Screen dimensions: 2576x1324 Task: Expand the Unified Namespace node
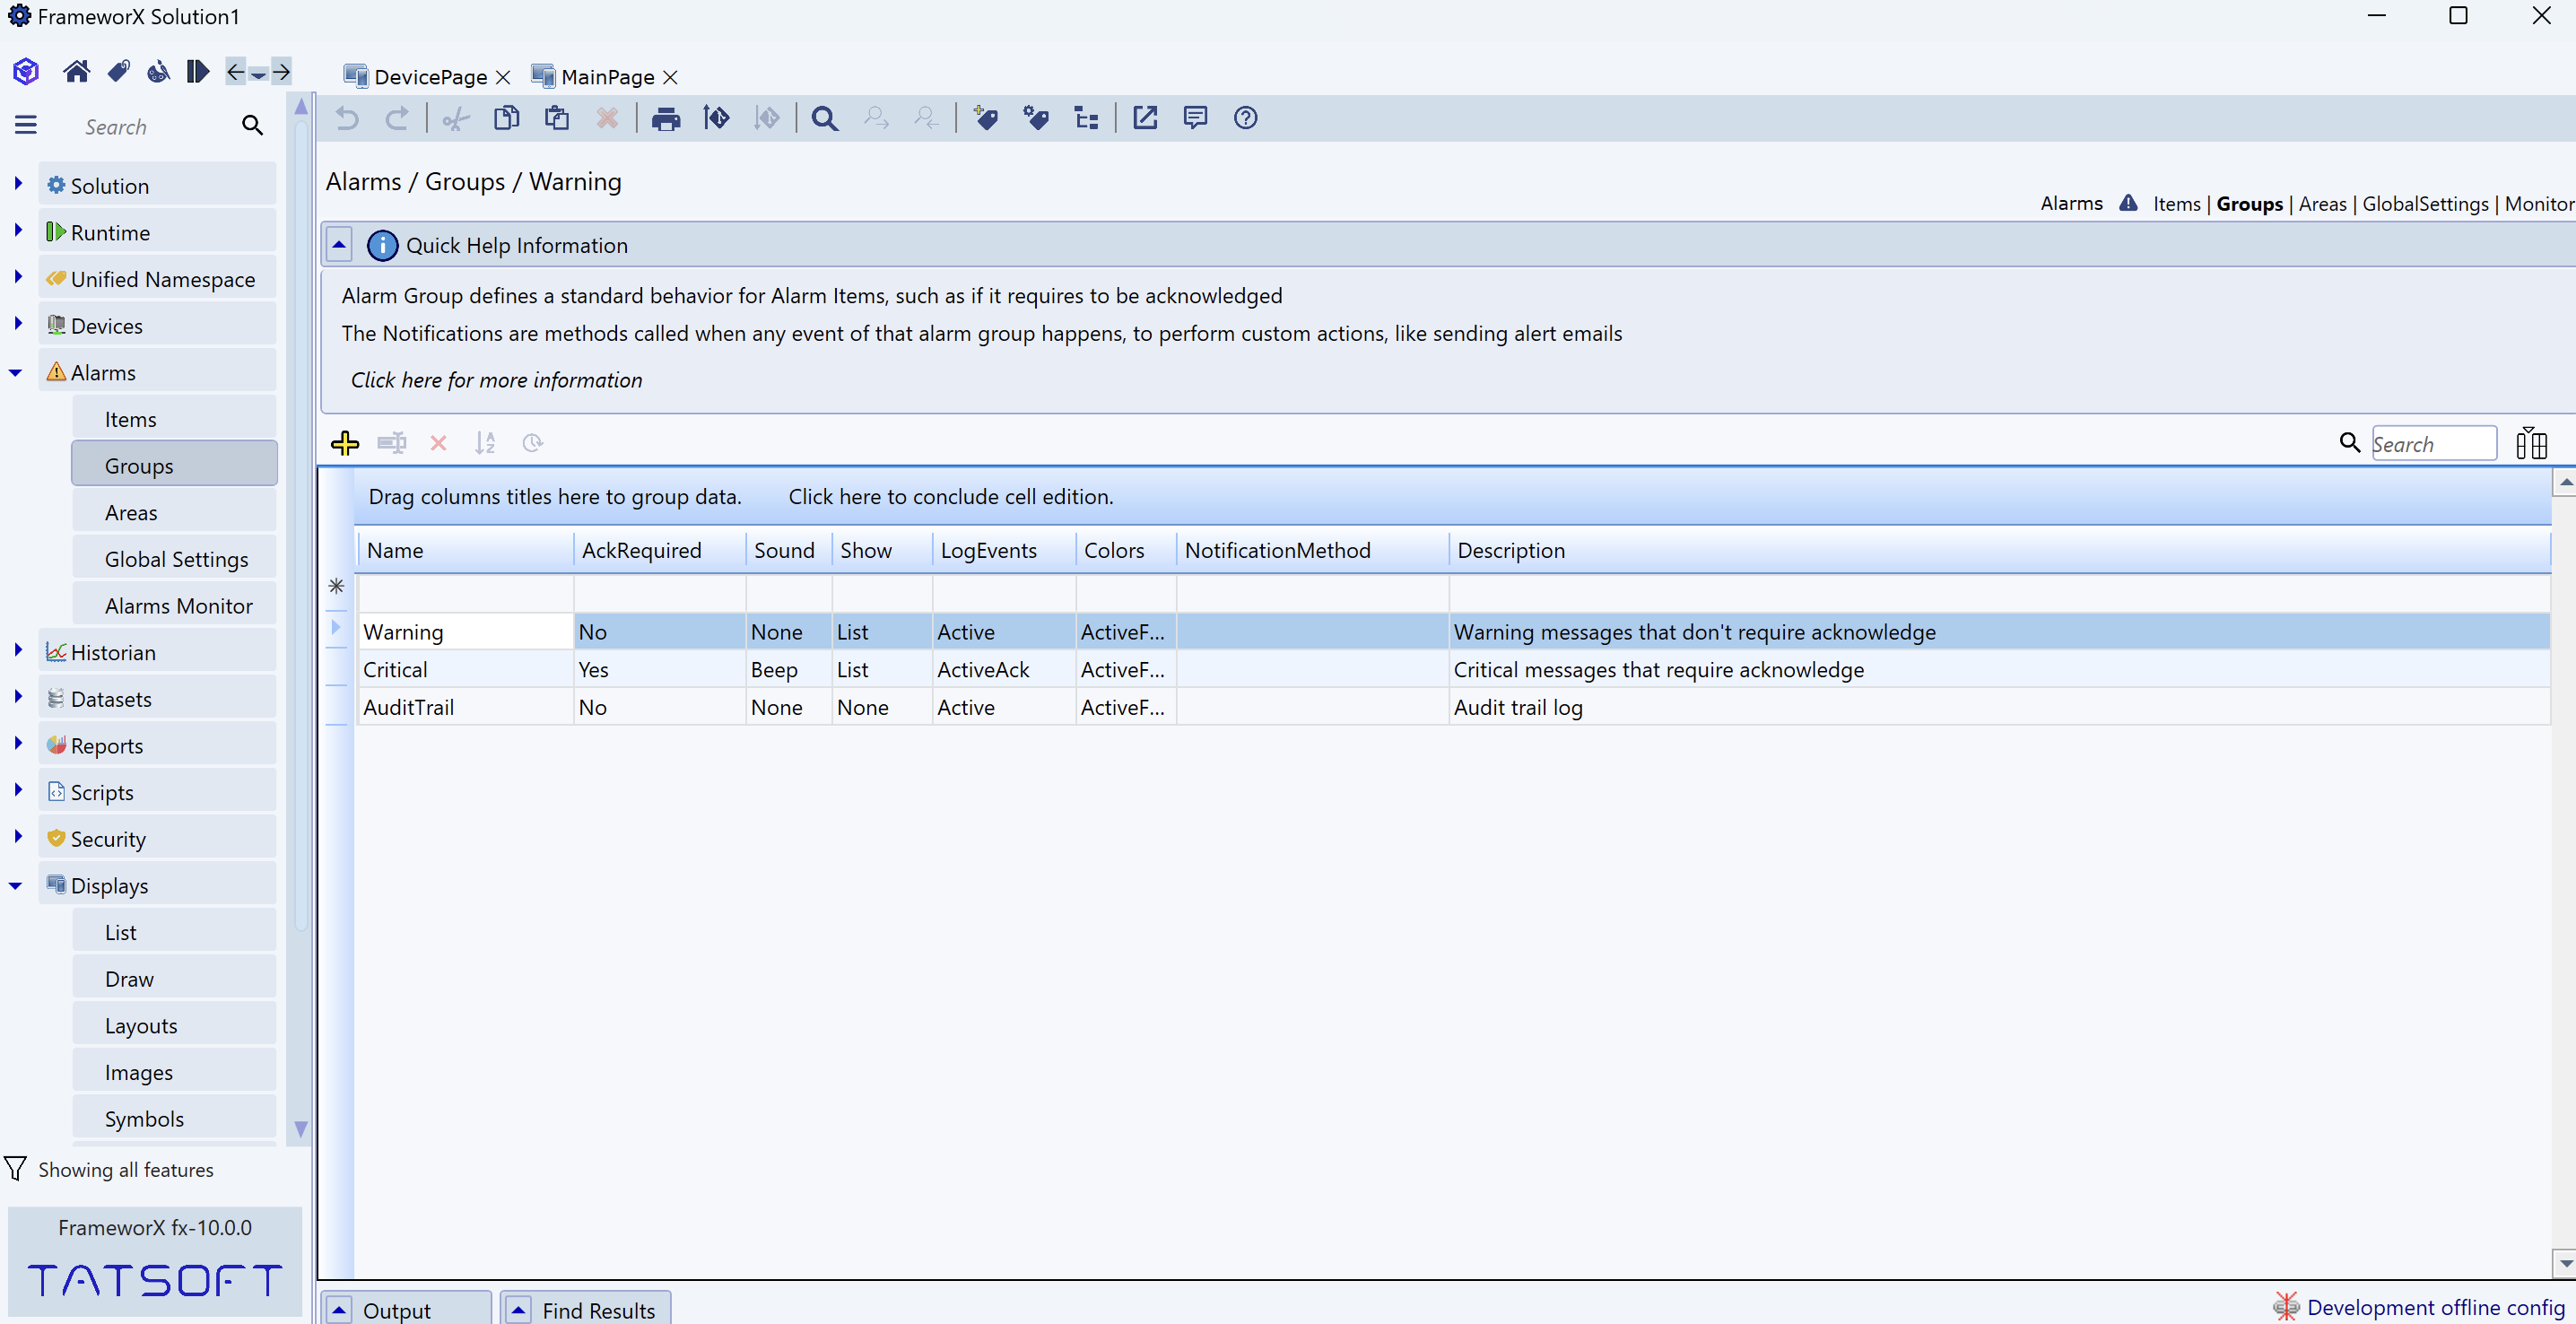pos(18,276)
